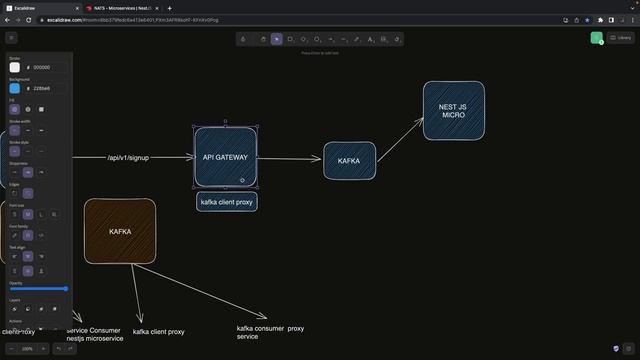Set font size to XL
The width and height of the screenshot is (640, 360).
pyautogui.click(x=54, y=214)
